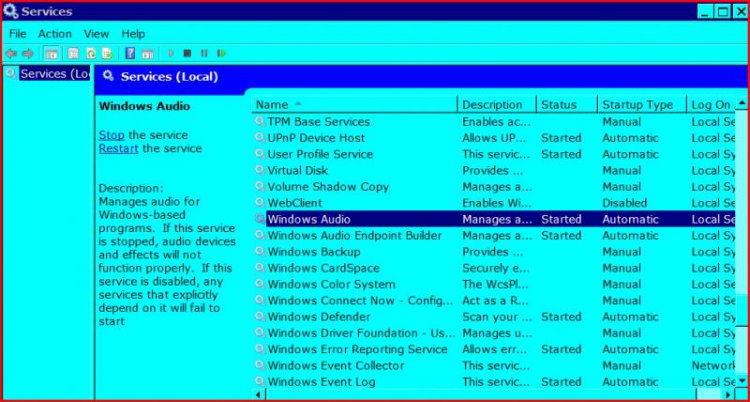Click the gear icon beside Windows Defender
This screenshot has width=750, height=402.
click(x=260, y=317)
